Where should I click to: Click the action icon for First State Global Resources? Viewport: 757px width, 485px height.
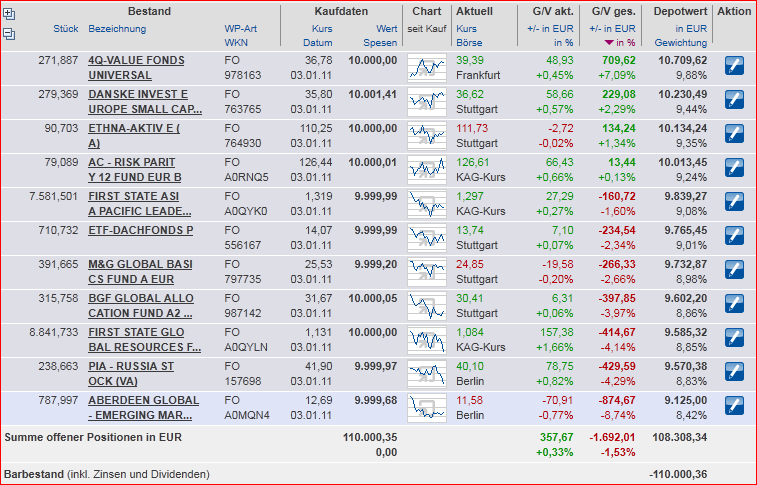click(734, 338)
